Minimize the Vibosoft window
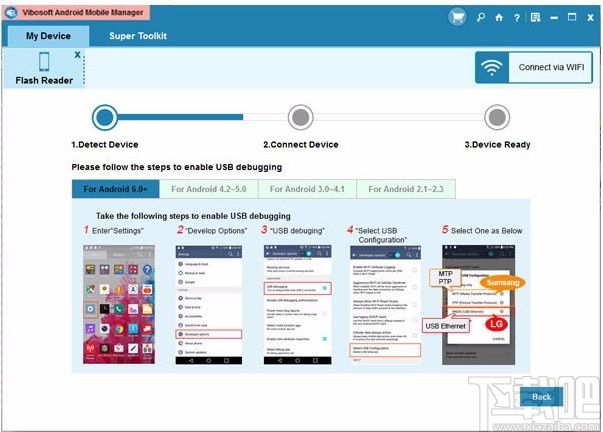 554,18
